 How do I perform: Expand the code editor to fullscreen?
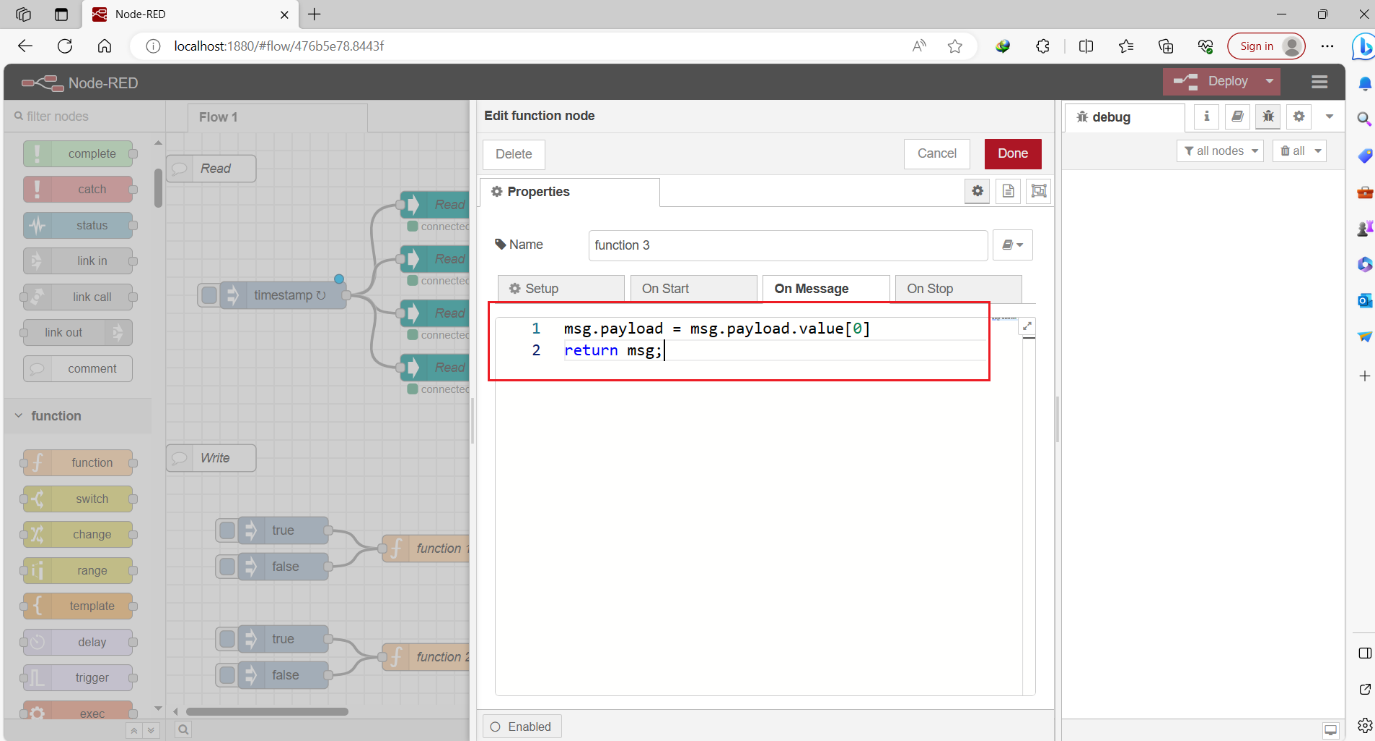tap(1028, 325)
